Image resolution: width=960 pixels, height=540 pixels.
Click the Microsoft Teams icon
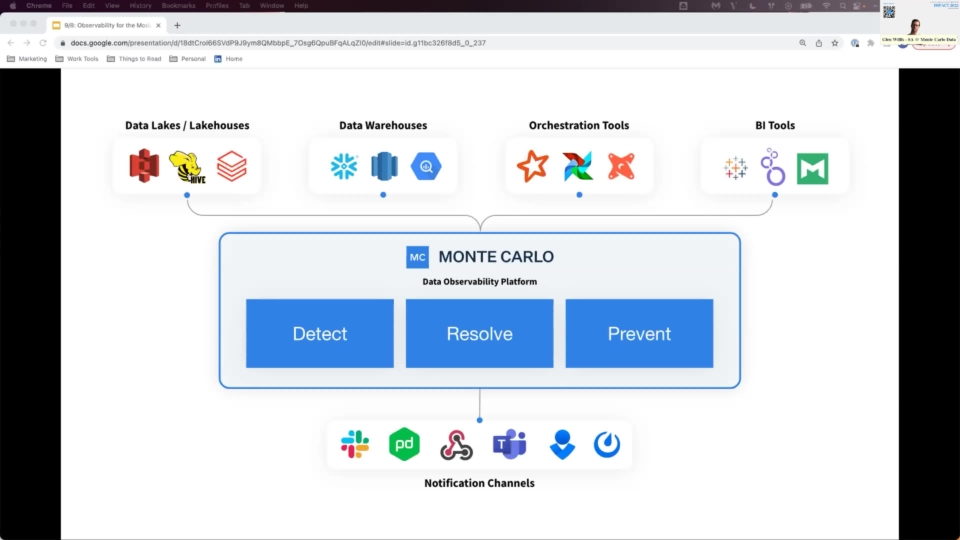click(509, 444)
